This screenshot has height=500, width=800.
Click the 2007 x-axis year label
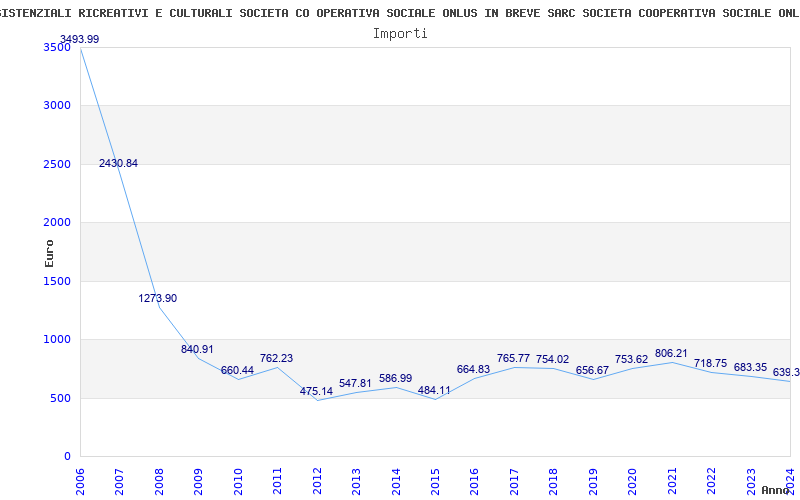(119, 482)
